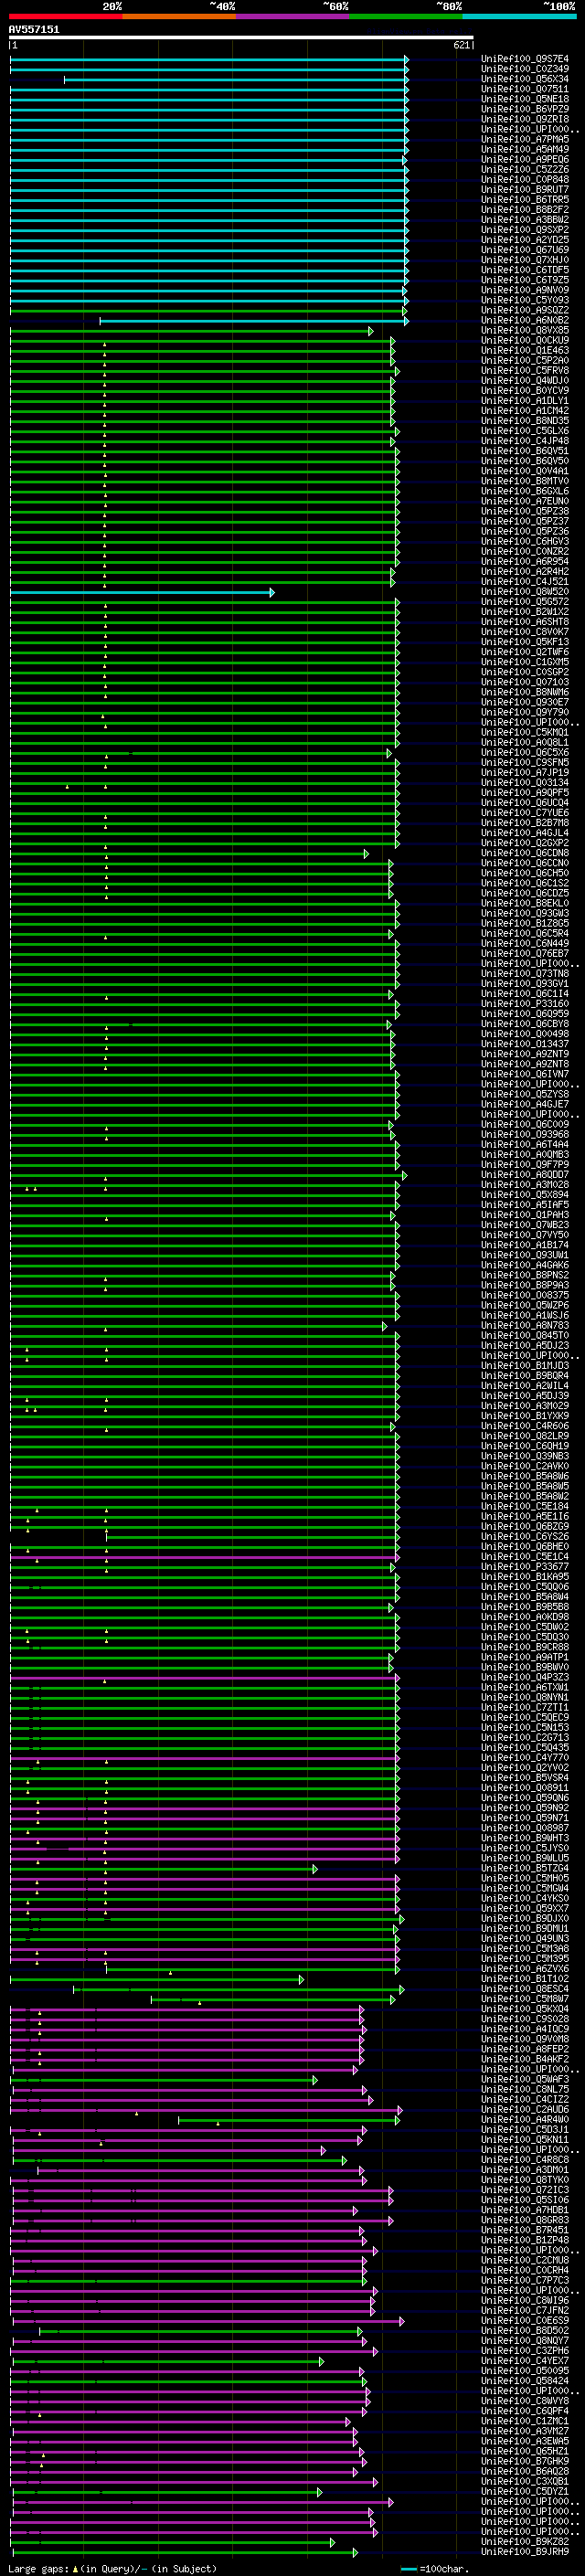Open hit UniRef100_Q8ESC4
This screenshot has height=2576, width=585.
525,1989
